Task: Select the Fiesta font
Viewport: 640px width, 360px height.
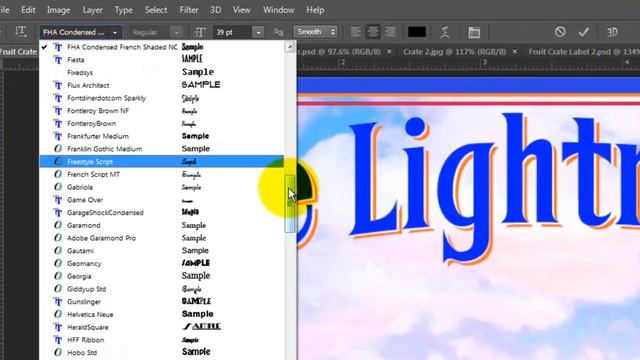Action: pyautogui.click(x=162, y=60)
